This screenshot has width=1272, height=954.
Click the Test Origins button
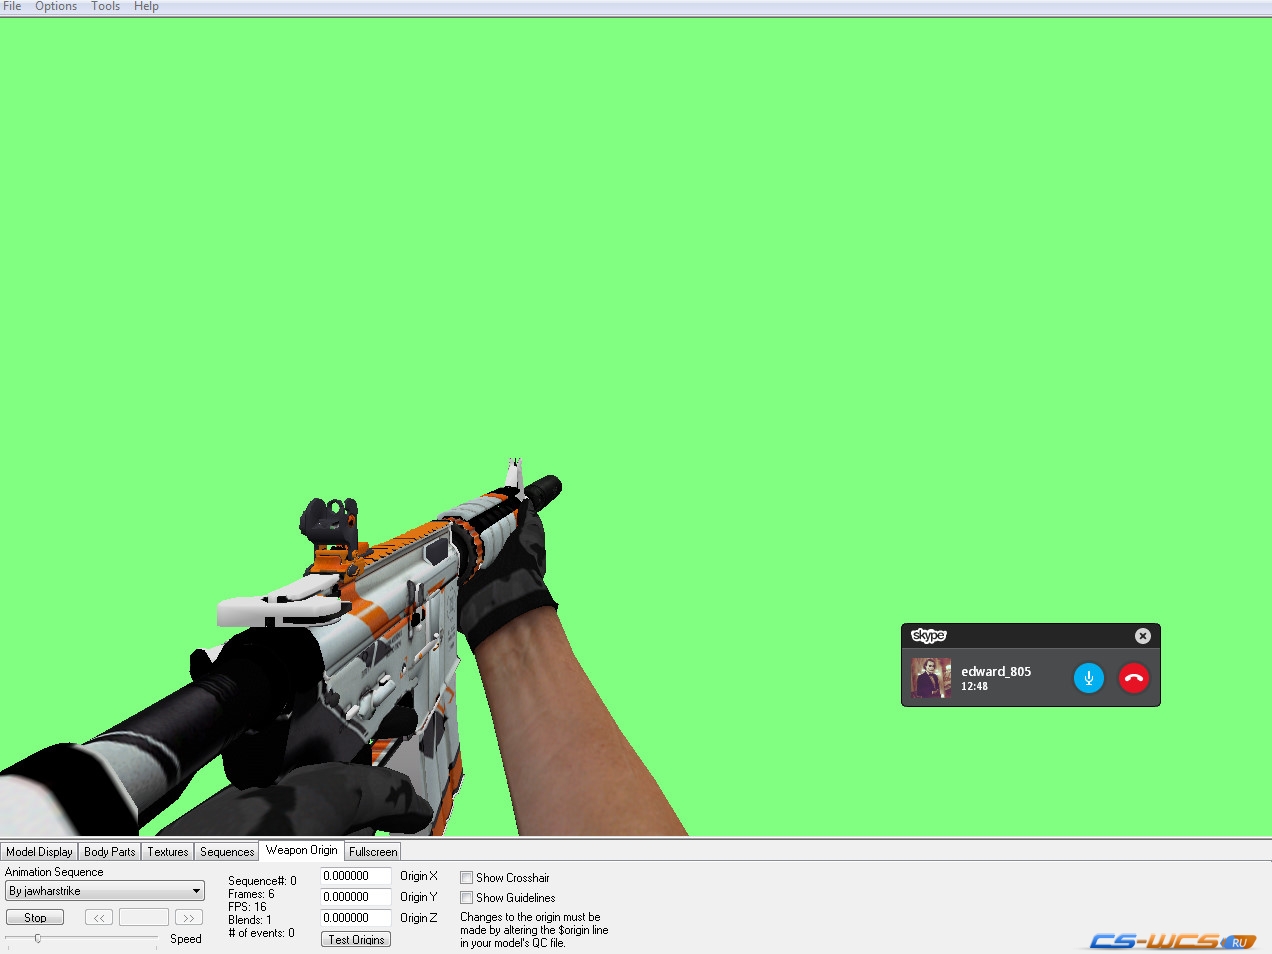coord(356,939)
